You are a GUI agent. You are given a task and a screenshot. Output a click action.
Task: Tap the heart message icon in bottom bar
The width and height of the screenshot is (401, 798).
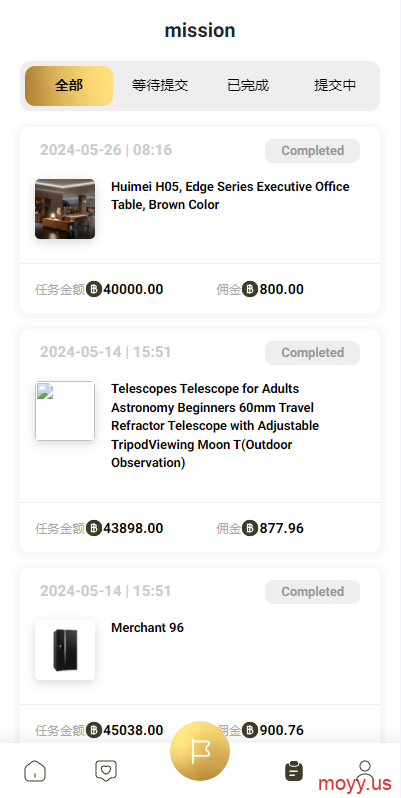tap(106, 771)
